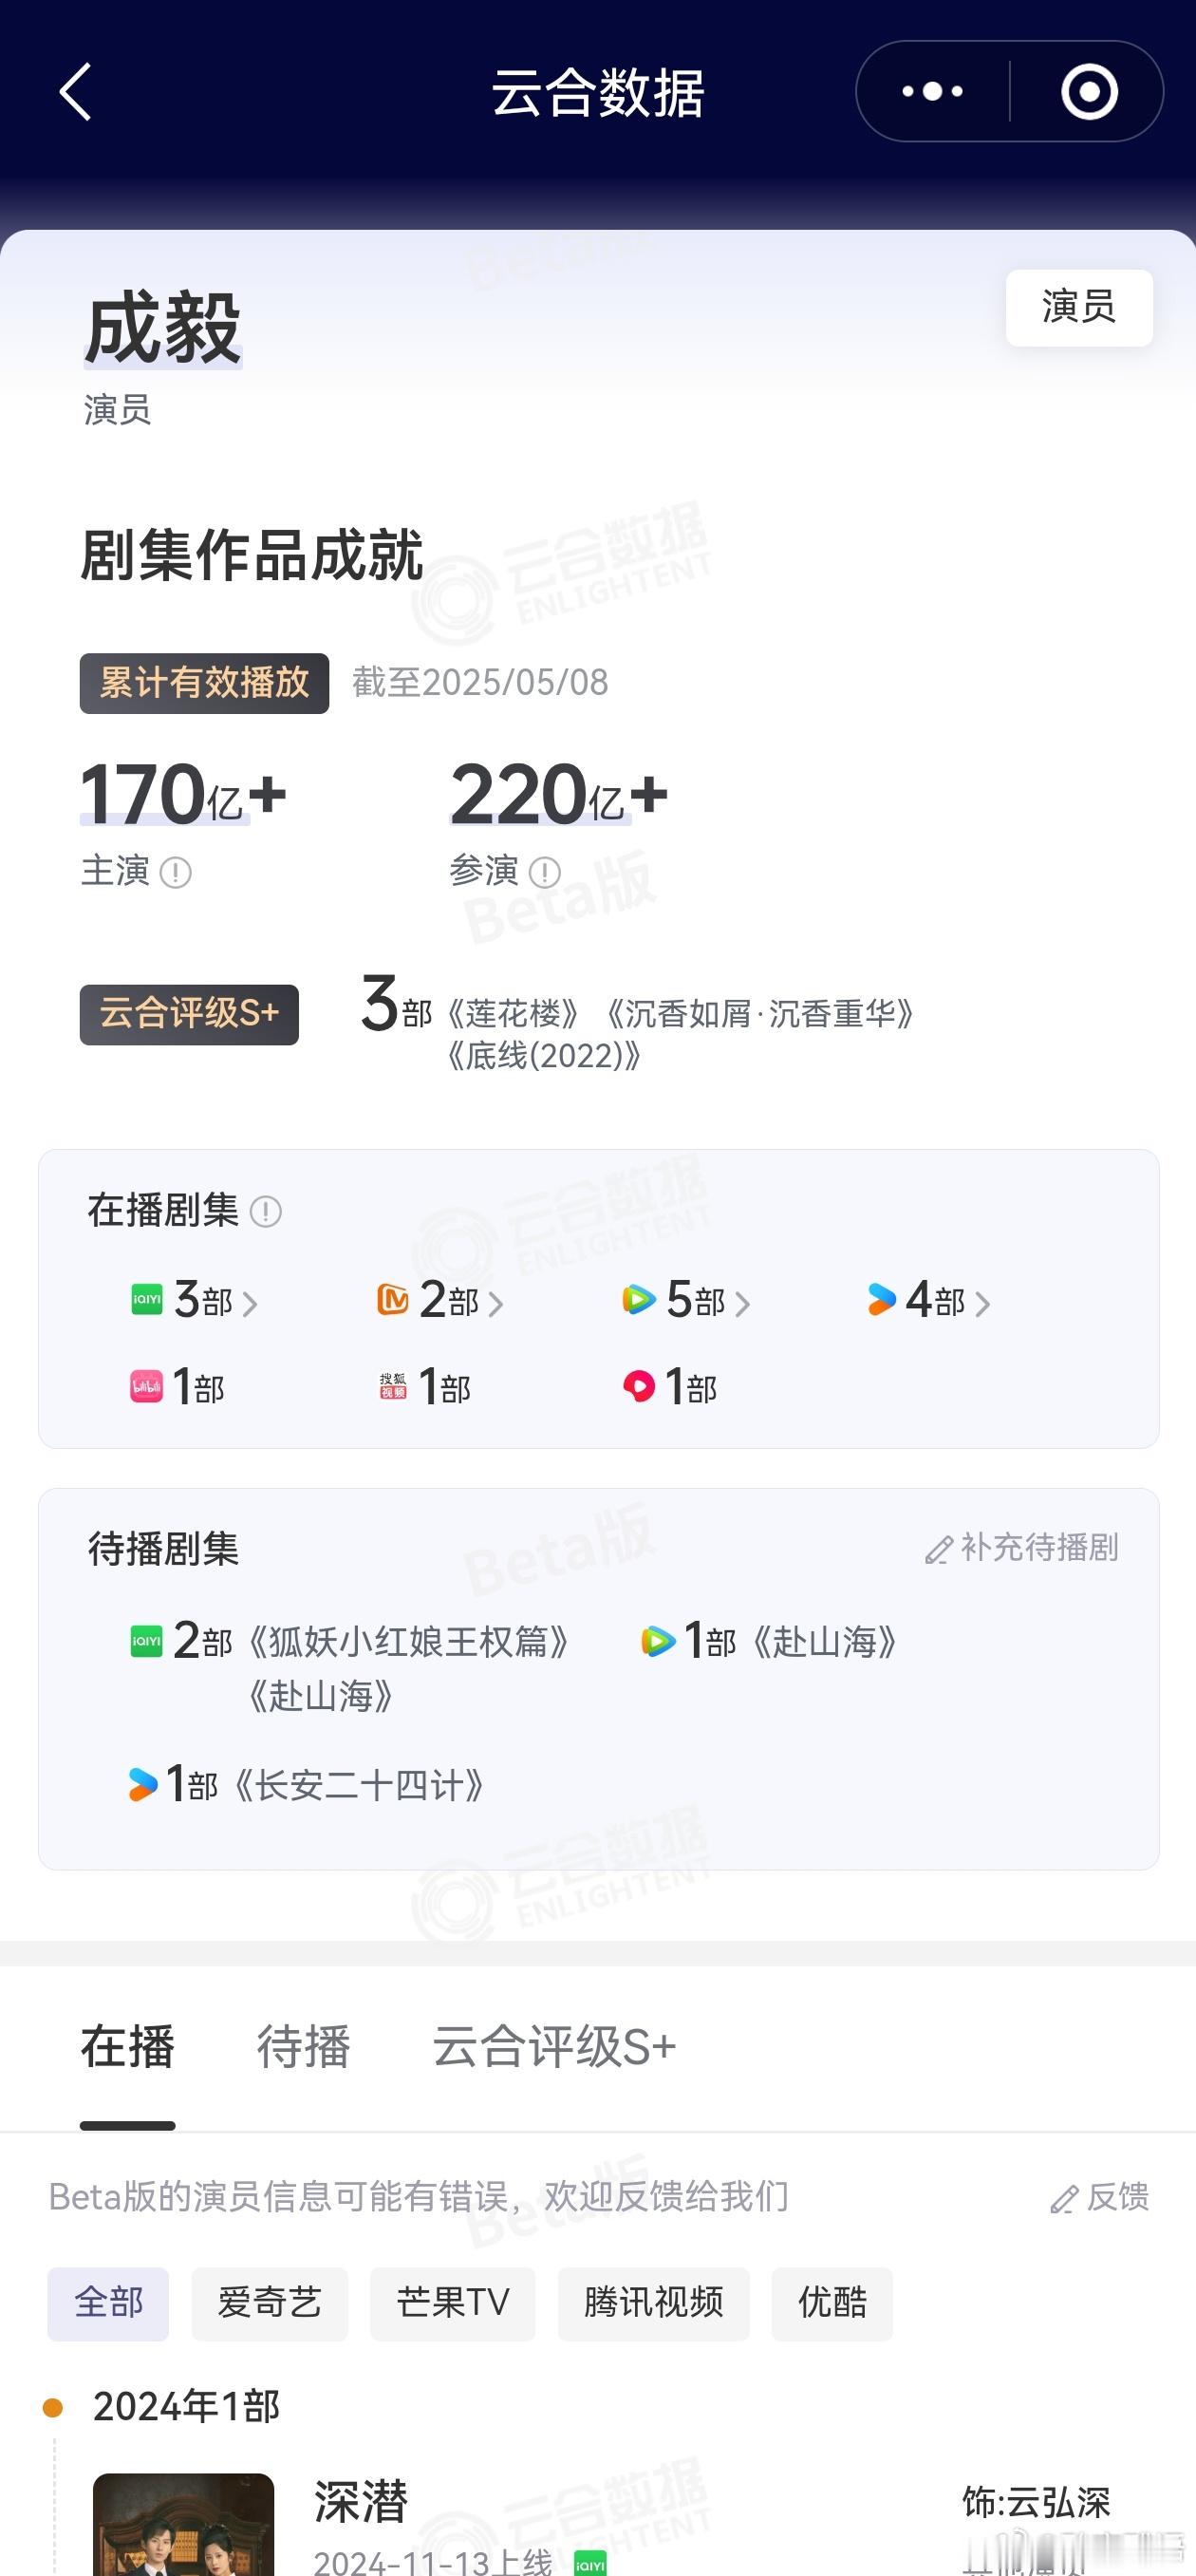
Task: Click the 演员 button
Action: click(x=1079, y=307)
